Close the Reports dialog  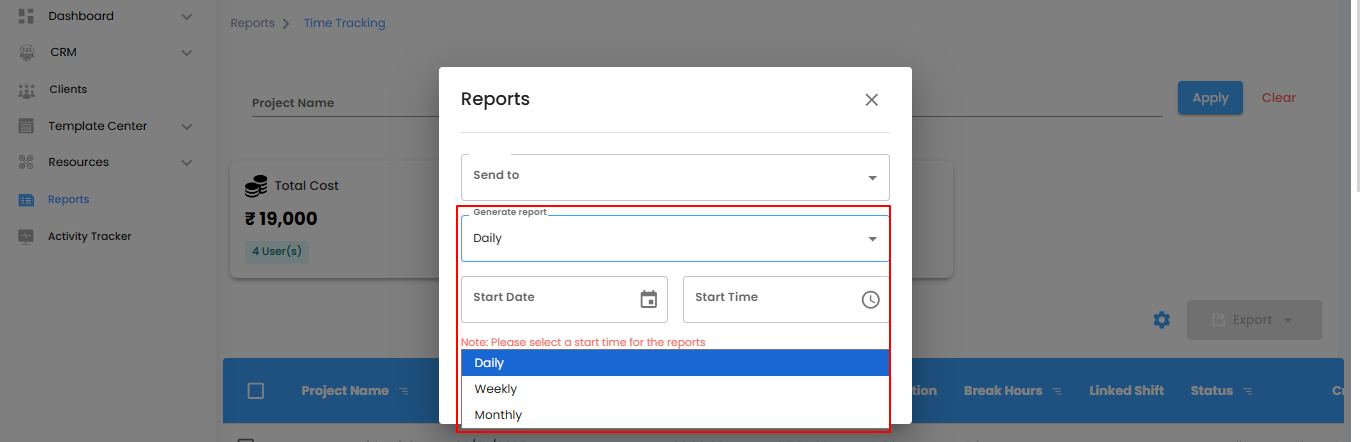tap(871, 100)
